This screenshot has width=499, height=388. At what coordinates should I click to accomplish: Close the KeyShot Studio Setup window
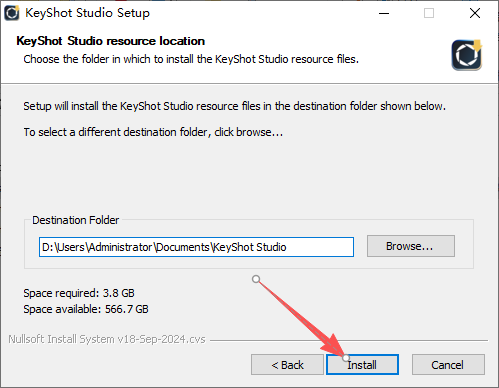(475, 13)
